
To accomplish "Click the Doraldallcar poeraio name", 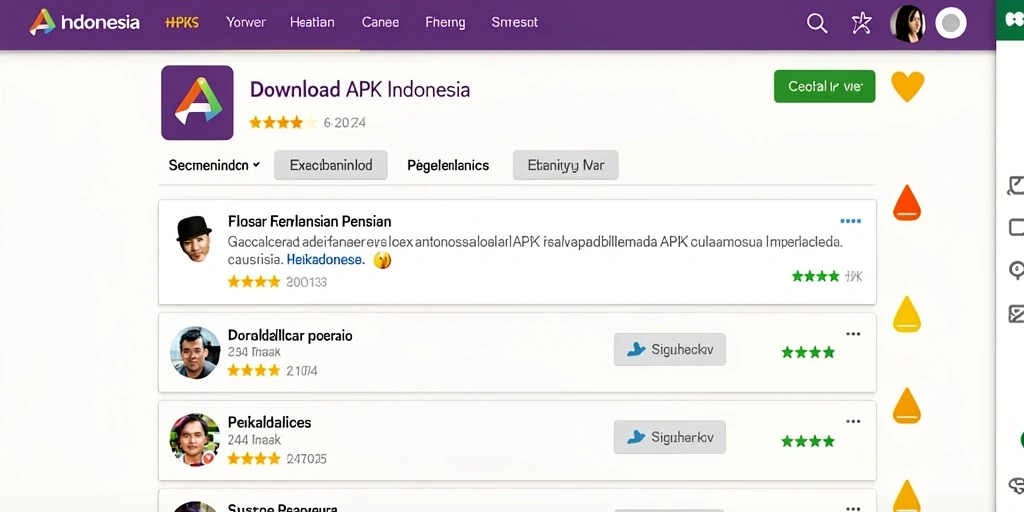I will pos(290,336).
